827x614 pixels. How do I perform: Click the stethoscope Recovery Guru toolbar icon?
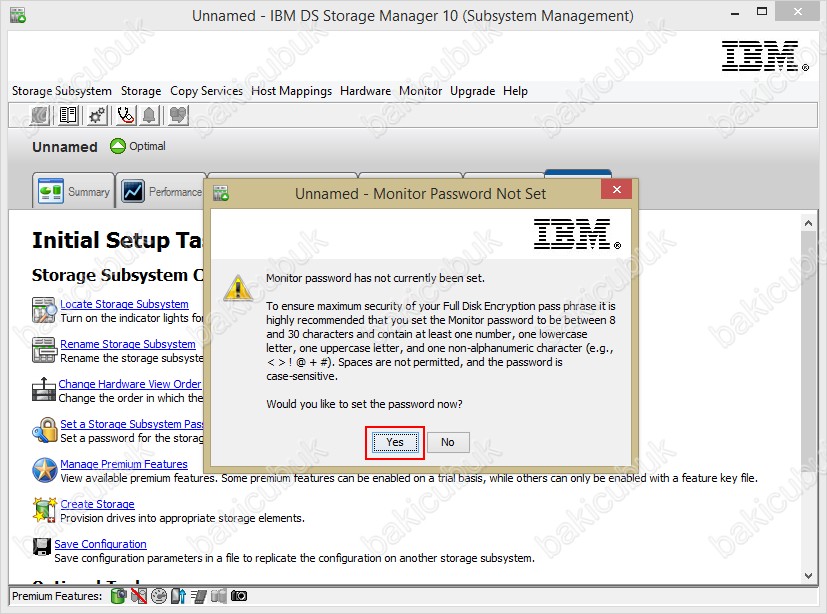click(125, 115)
